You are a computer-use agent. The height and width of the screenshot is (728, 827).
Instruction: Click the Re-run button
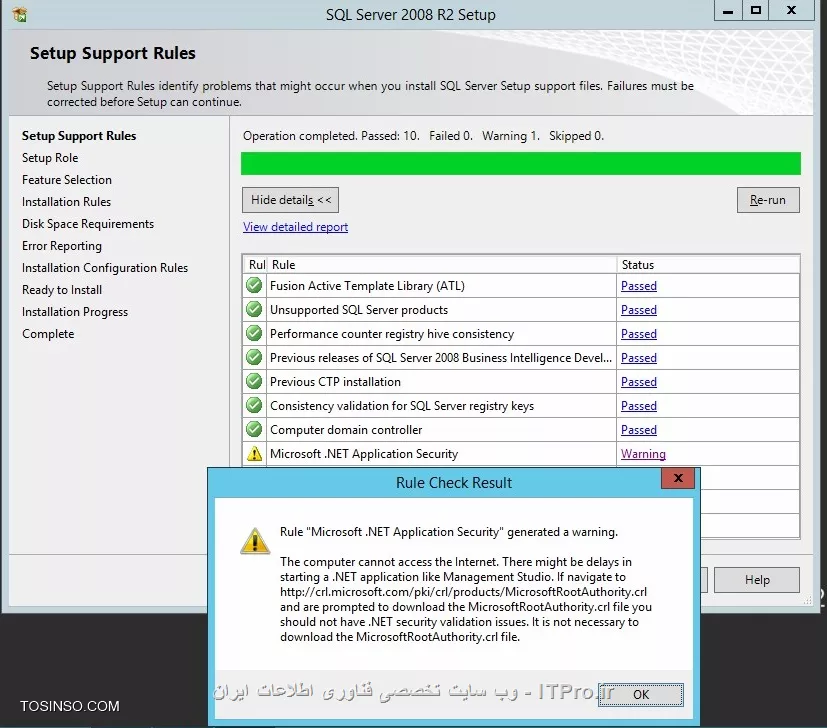pyautogui.click(x=768, y=200)
